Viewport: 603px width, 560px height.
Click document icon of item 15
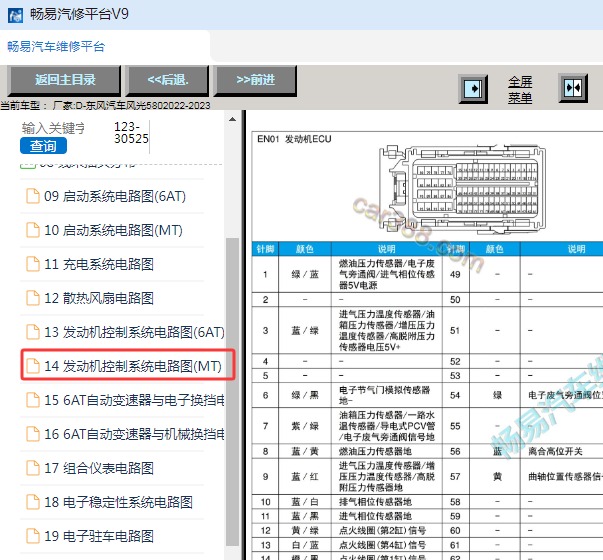coord(33,400)
